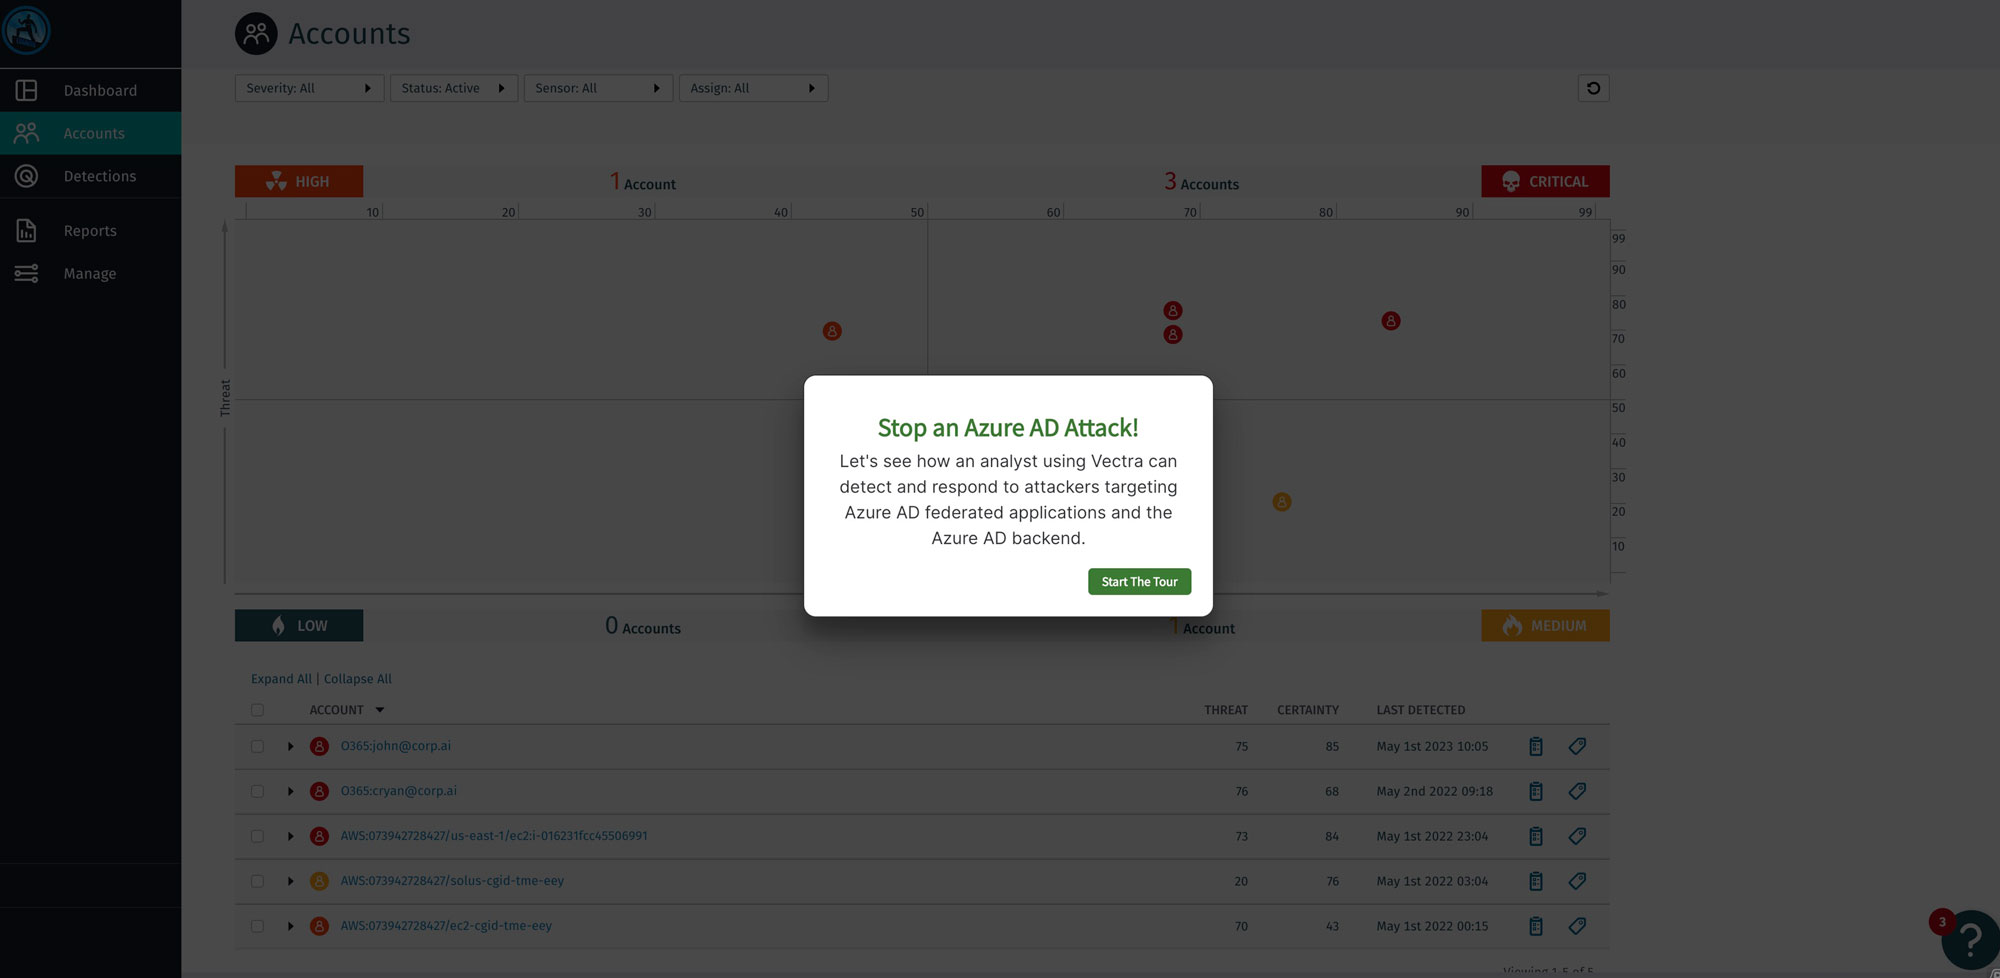
Task: Click the High-quadrant account dot on the chart
Action: coord(832,331)
